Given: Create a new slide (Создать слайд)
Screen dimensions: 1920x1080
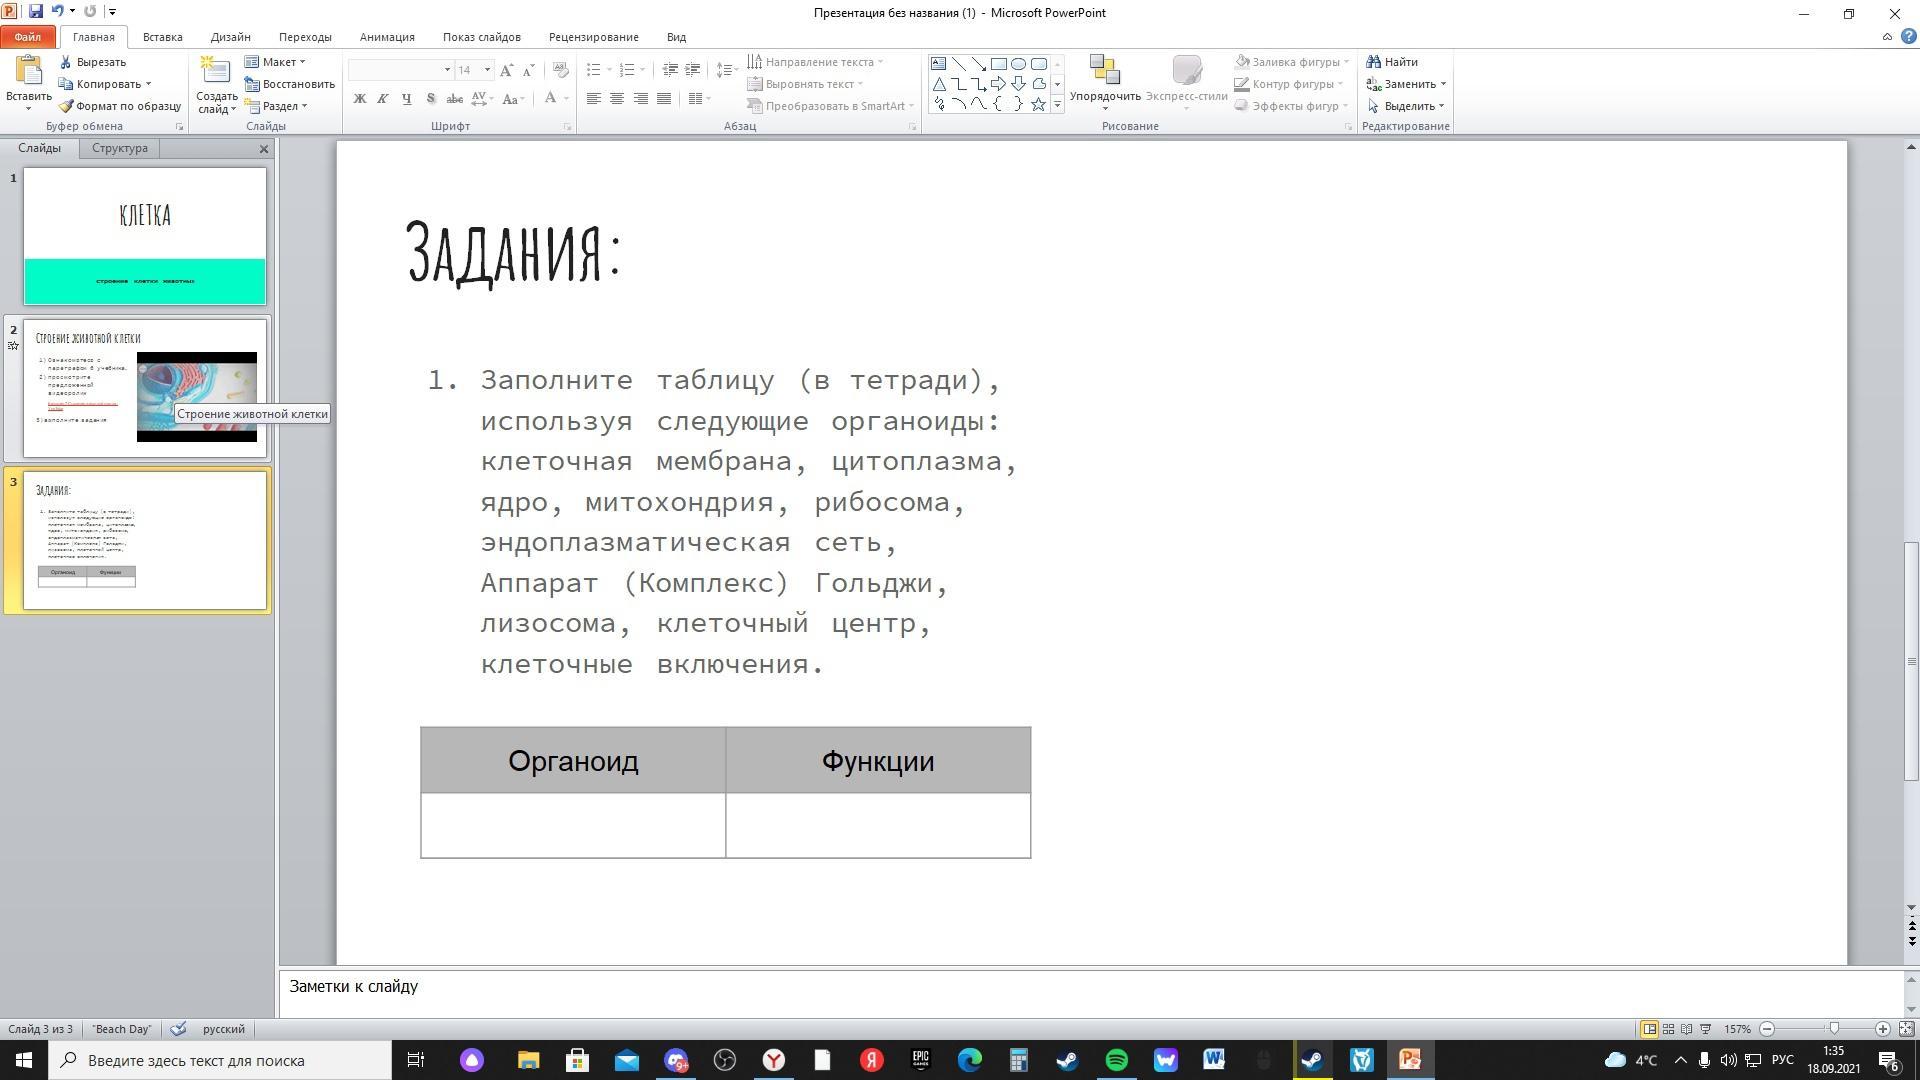Looking at the screenshot, I should tap(216, 85).
